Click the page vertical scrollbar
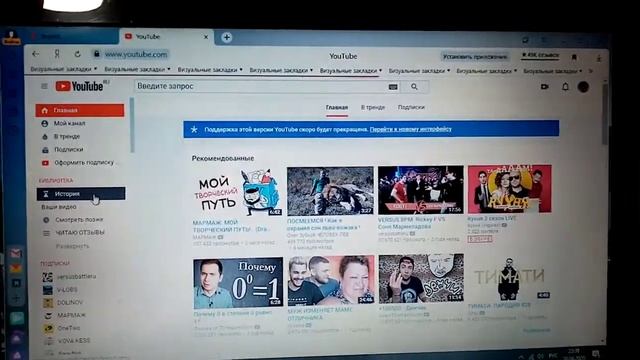 point(604,114)
